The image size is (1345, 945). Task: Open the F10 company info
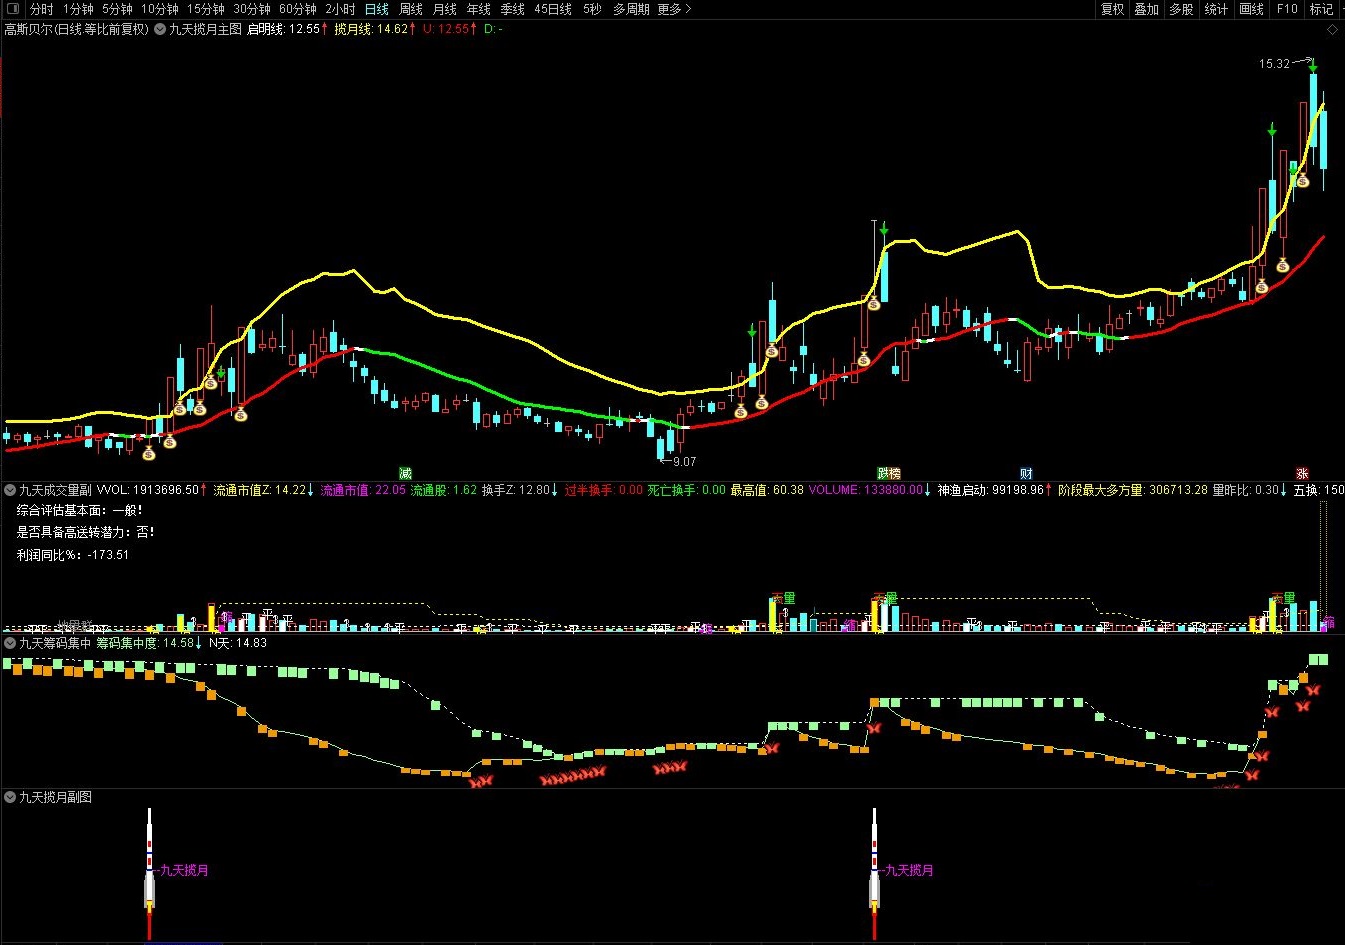click(1287, 9)
